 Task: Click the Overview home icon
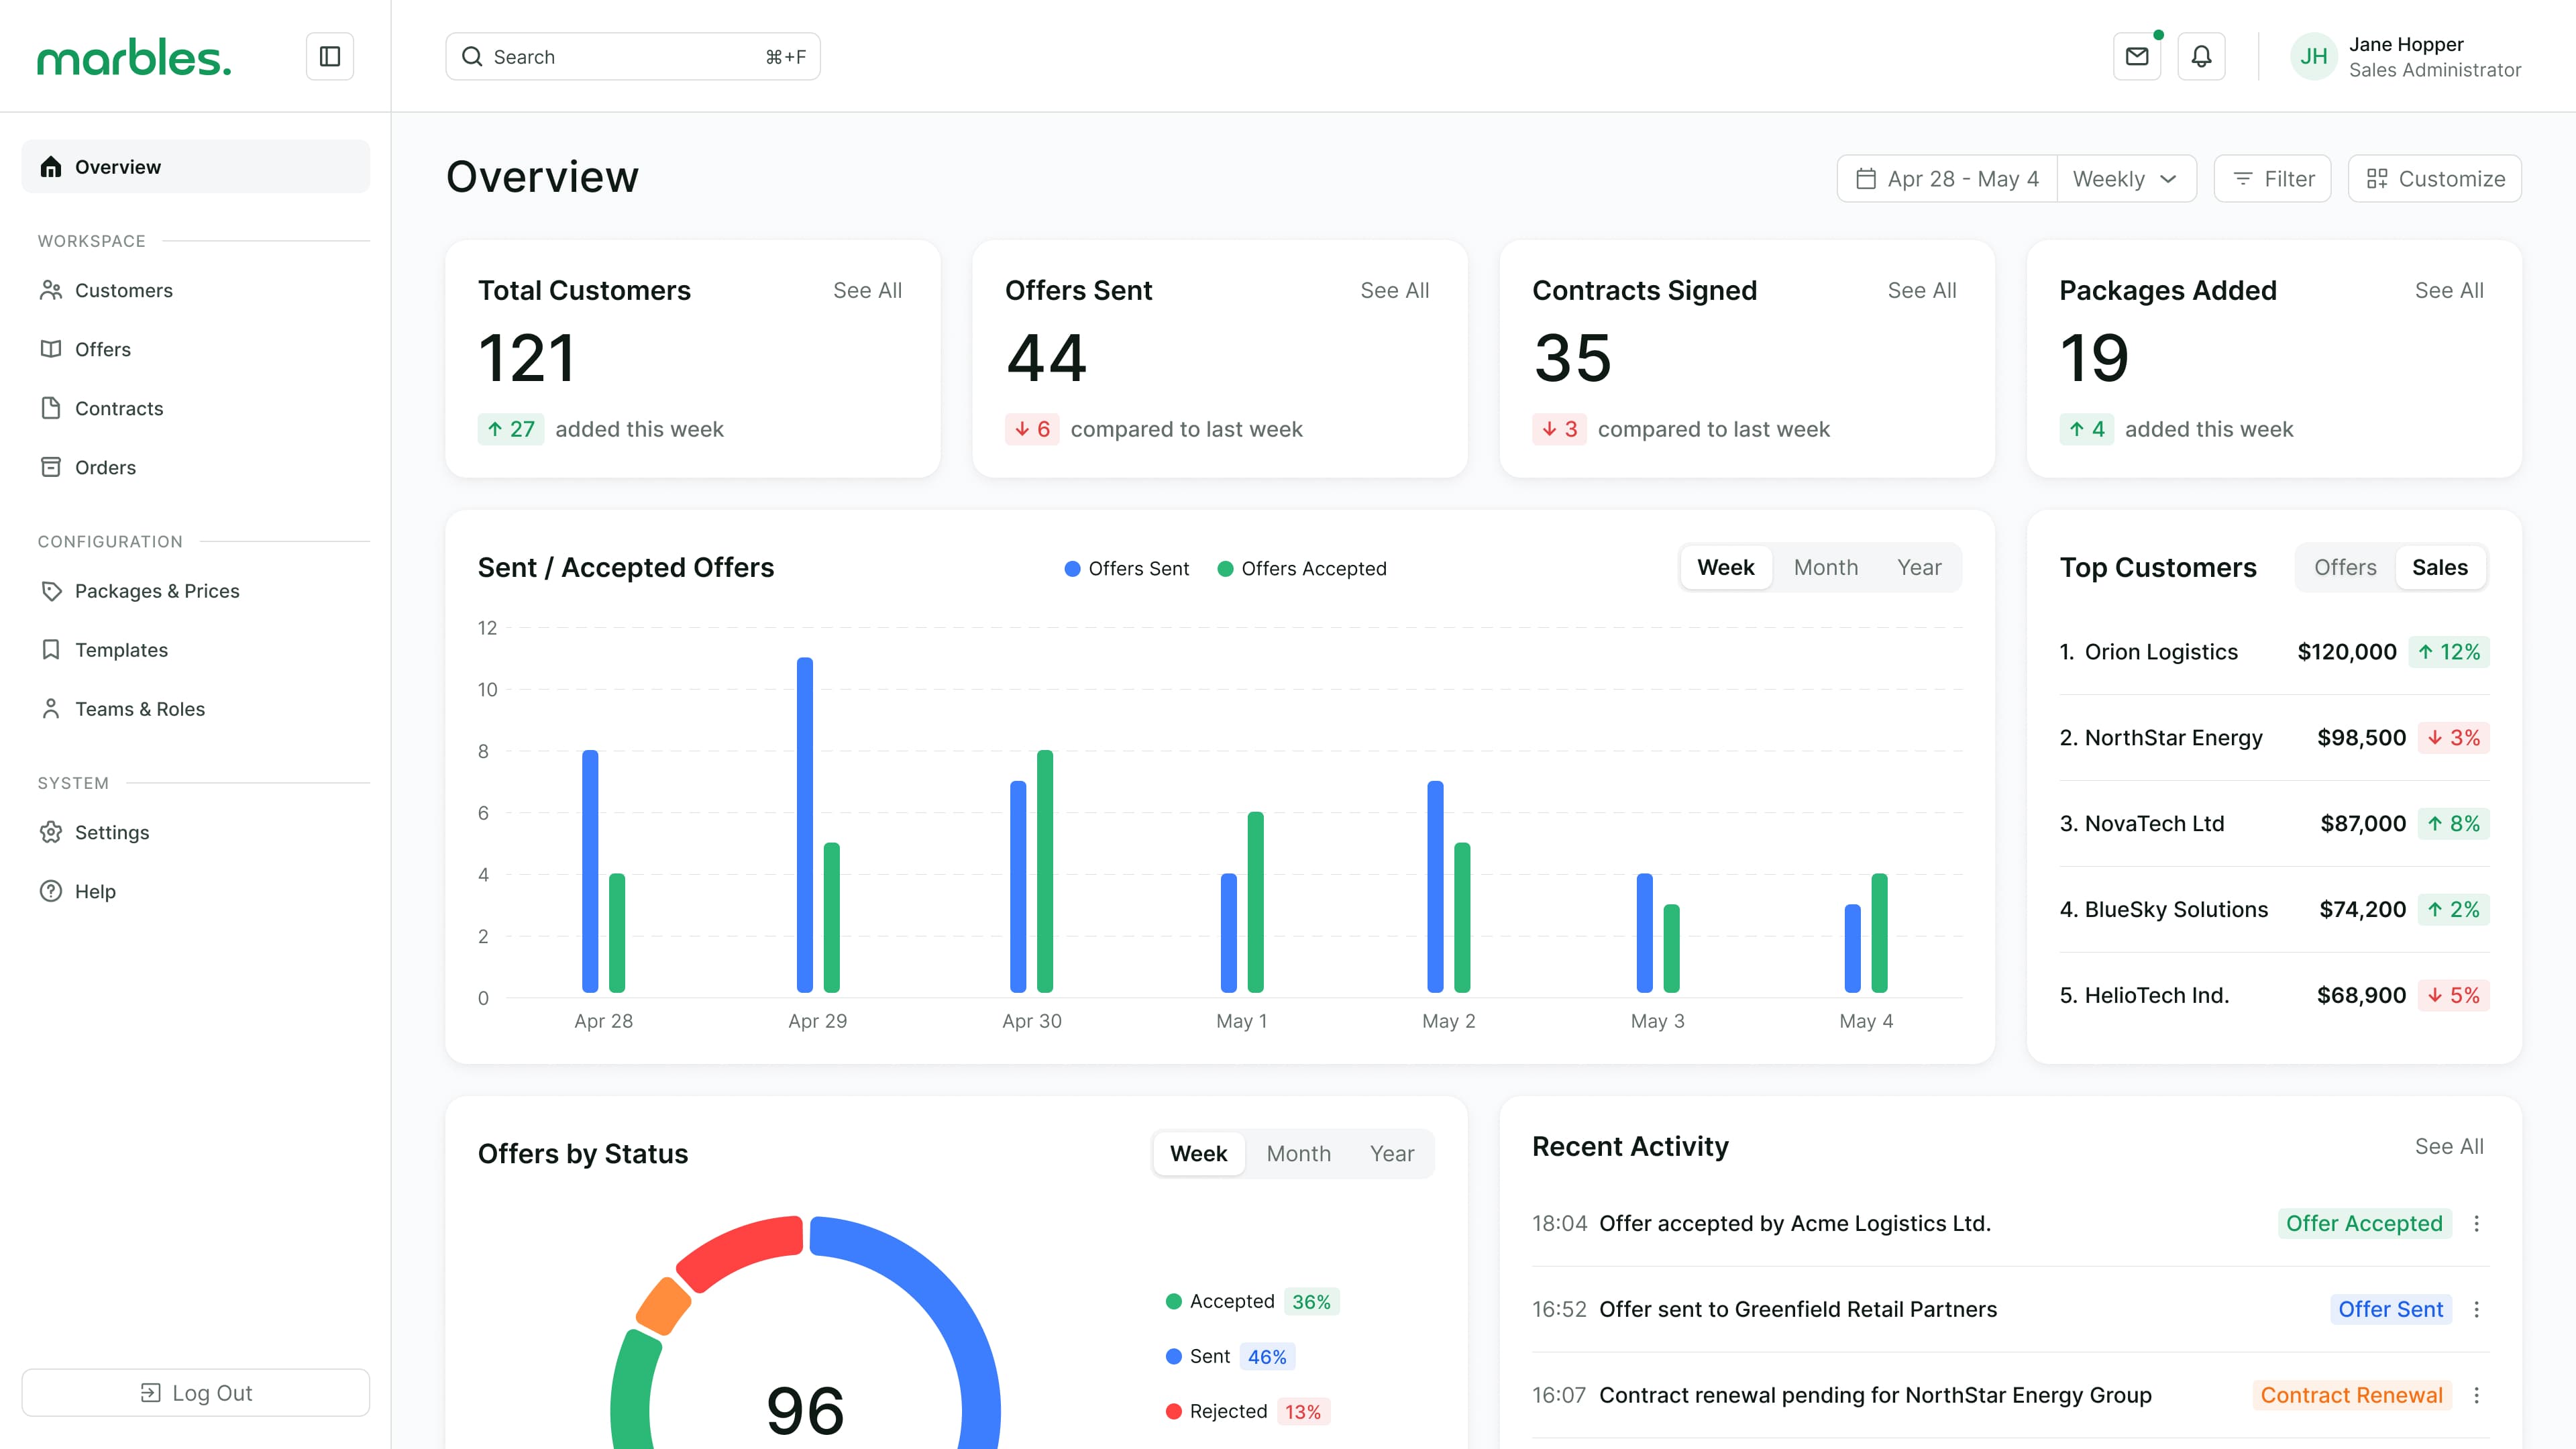point(51,167)
